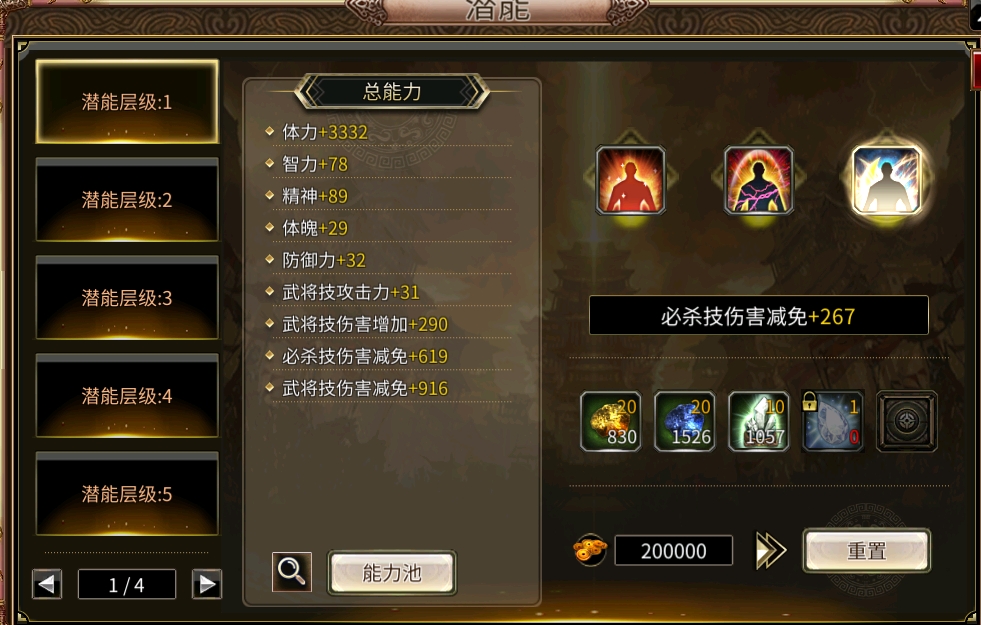981x625 pixels.
Task: Go to the next page arrow
Action: 207,584
